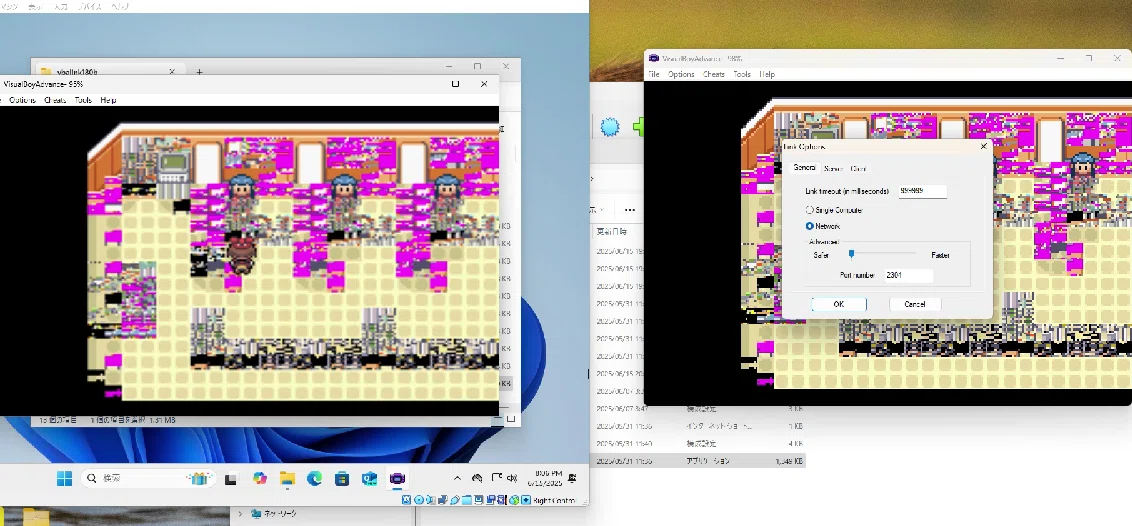Image resolution: width=1132 pixels, height=526 pixels.
Task: Open Task View from the taskbar
Action: pos(231,478)
